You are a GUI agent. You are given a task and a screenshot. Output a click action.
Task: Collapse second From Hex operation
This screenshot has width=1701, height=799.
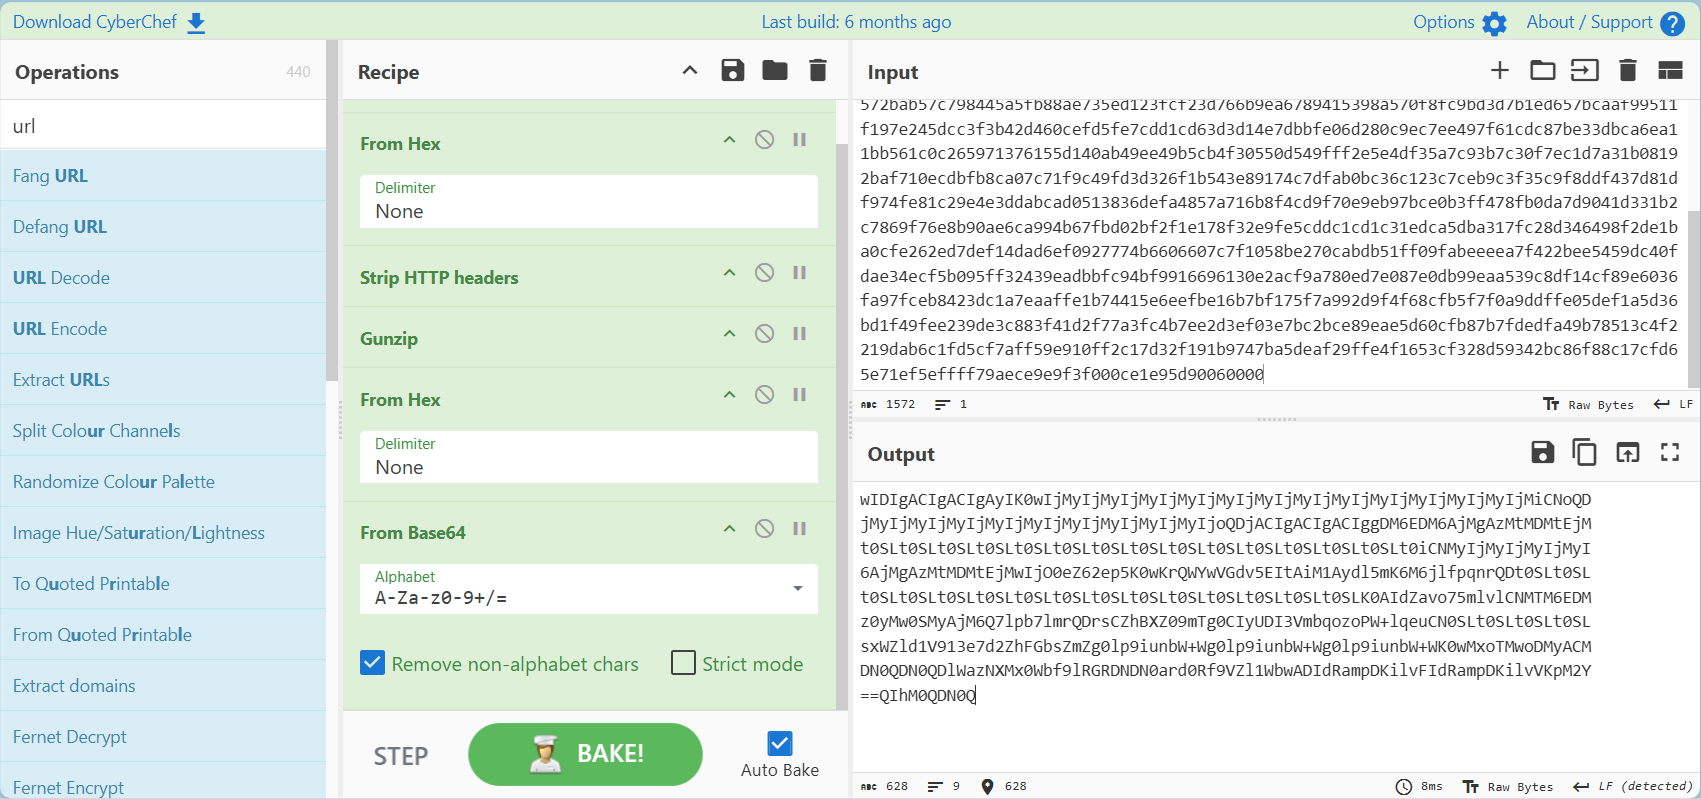[730, 395]
